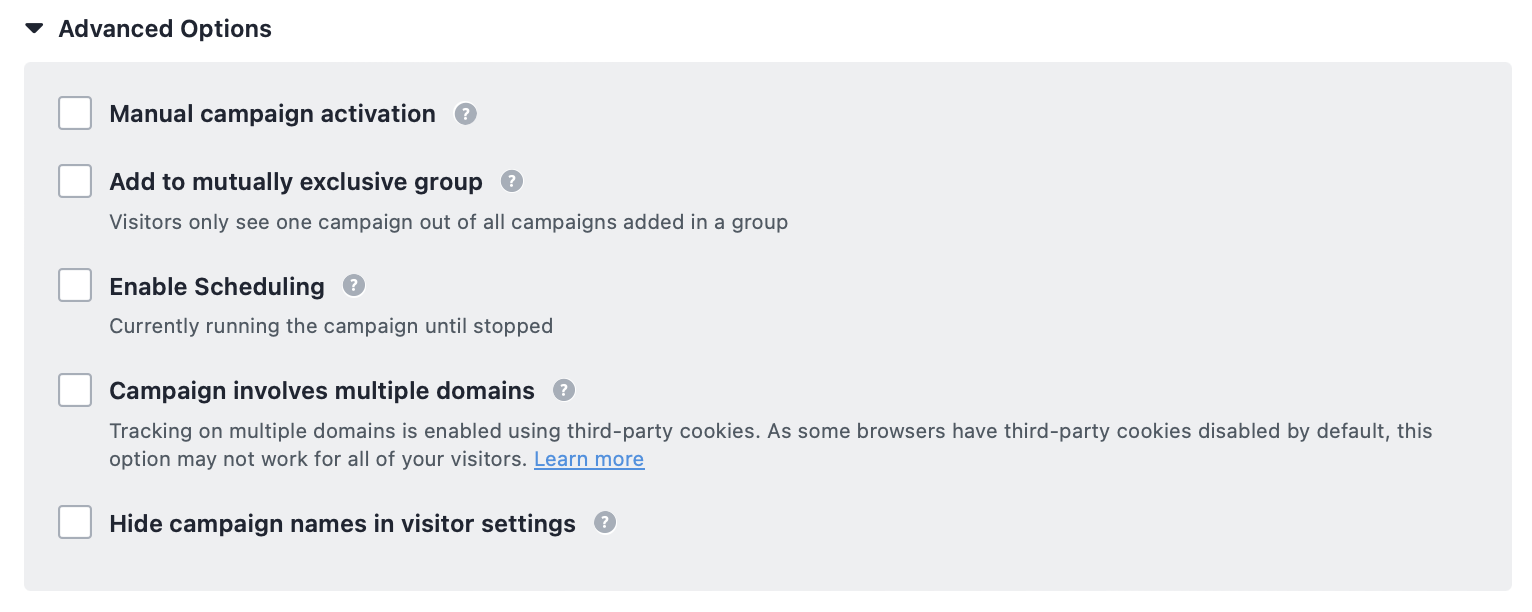
Task: Open help tooltip for Manual campaign activation
Action: click(x=465, y=114)
